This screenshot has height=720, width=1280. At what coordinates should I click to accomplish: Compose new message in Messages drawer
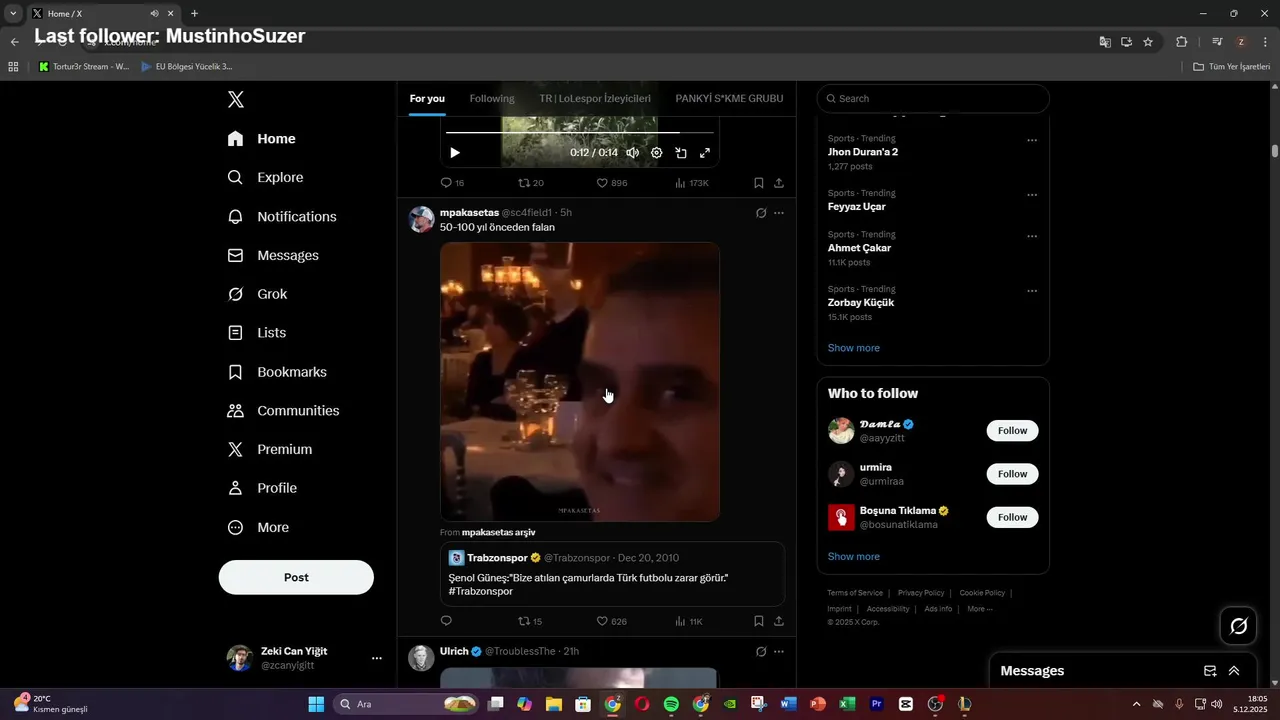click(1210, 671)
